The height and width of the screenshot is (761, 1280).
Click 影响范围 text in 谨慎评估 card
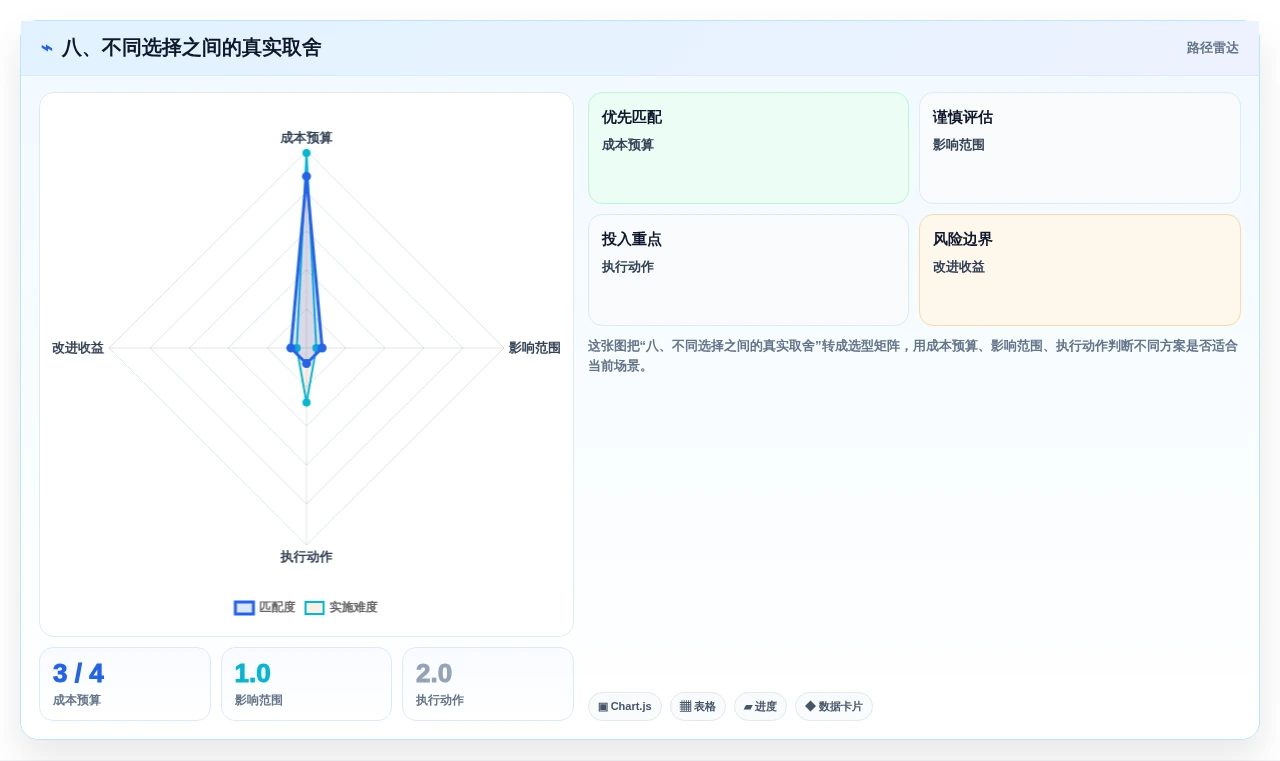point(959,145)
